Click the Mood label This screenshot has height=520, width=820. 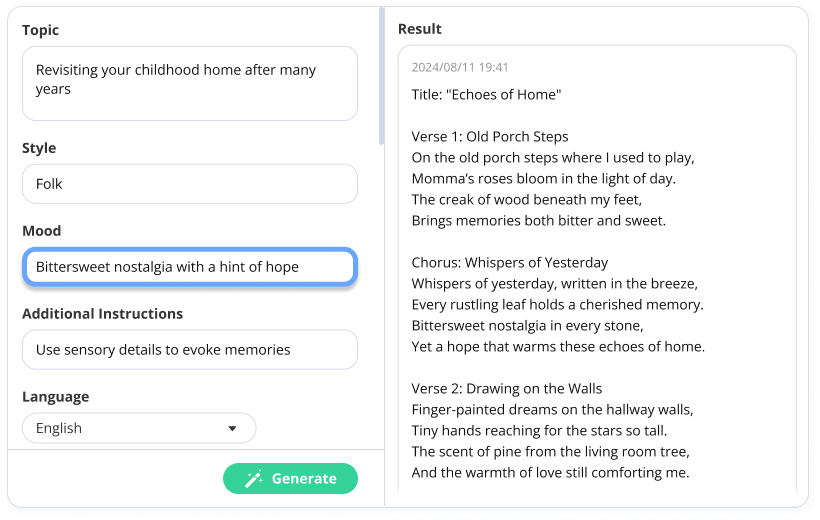41,231
